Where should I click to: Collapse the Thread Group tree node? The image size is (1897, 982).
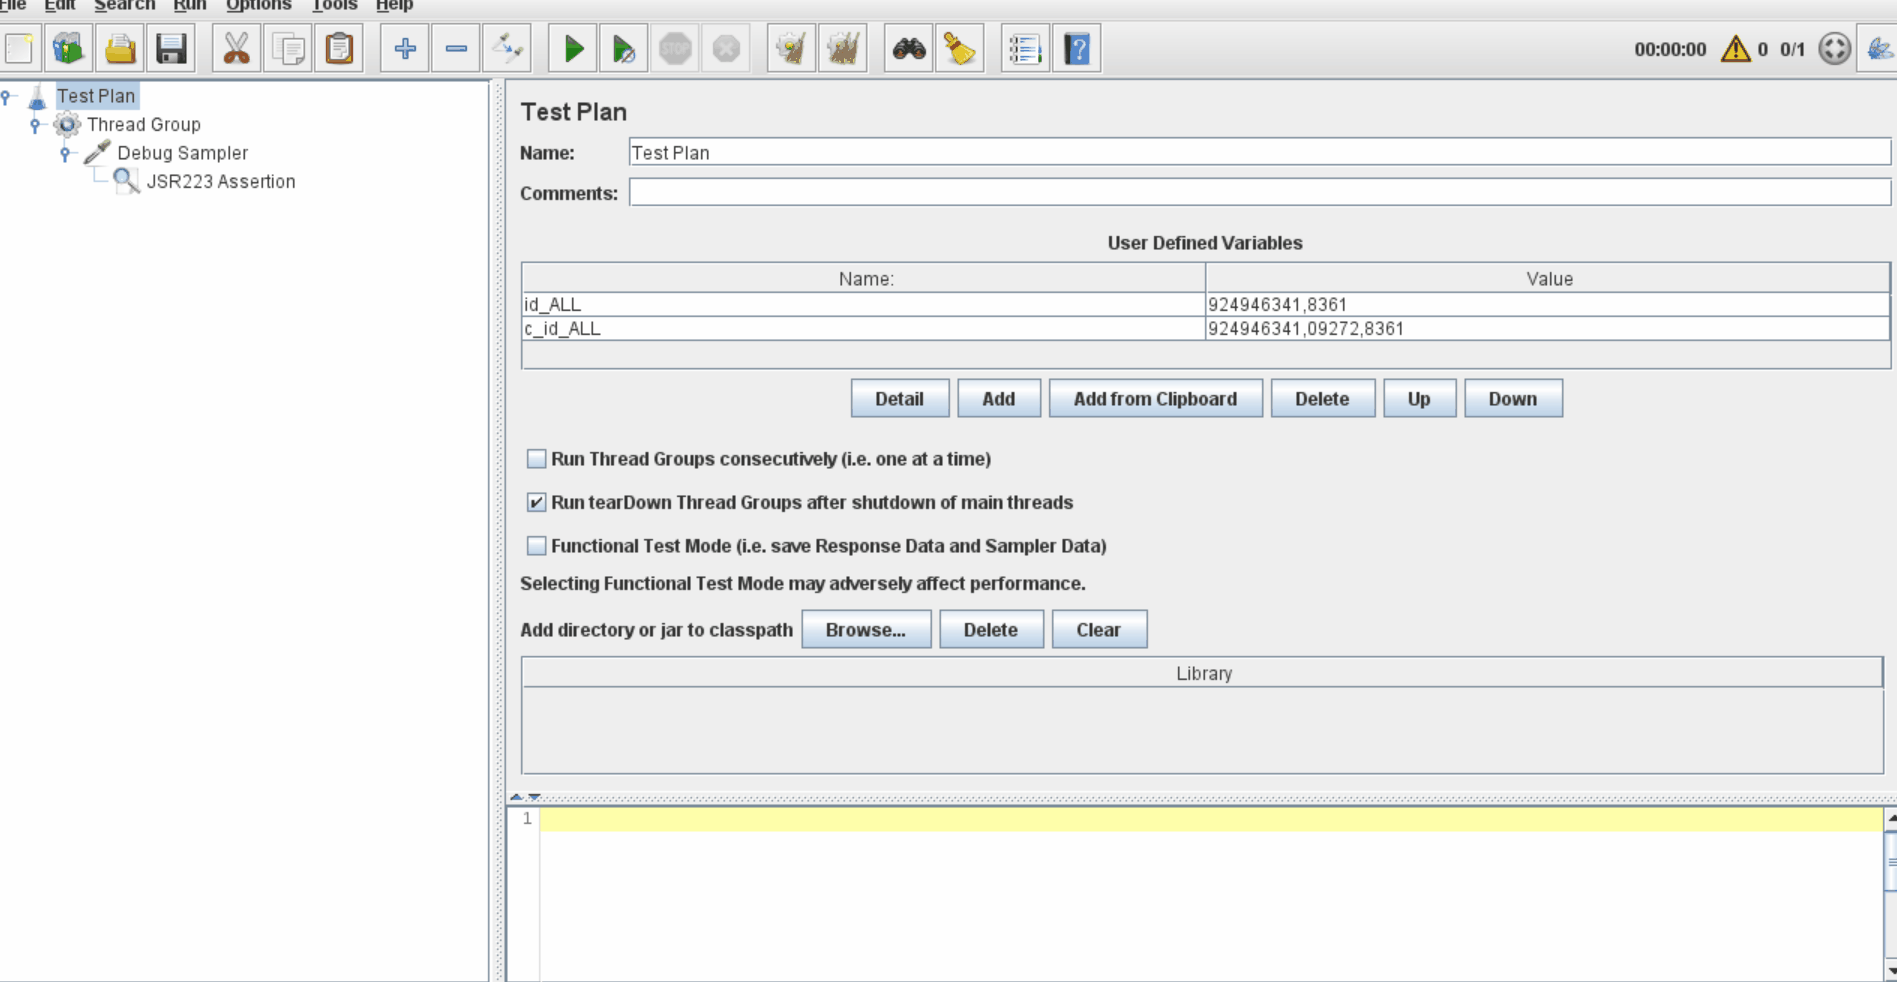[37, 124]
